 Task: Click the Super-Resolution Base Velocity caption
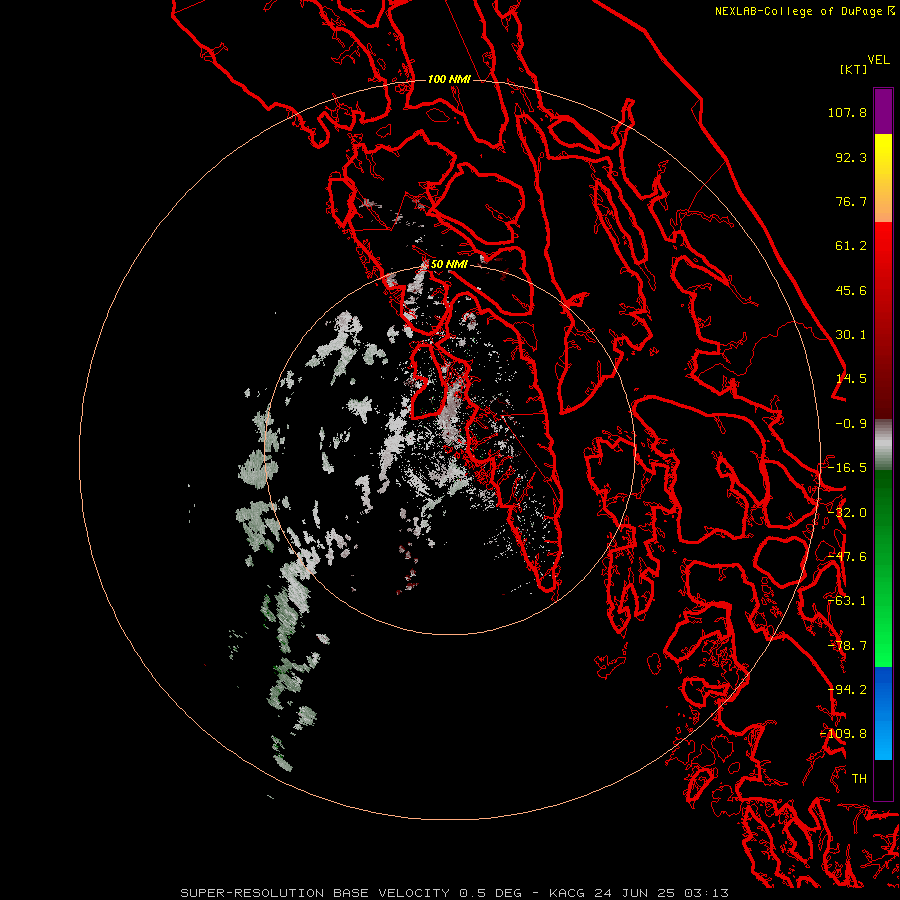[455, 893]
